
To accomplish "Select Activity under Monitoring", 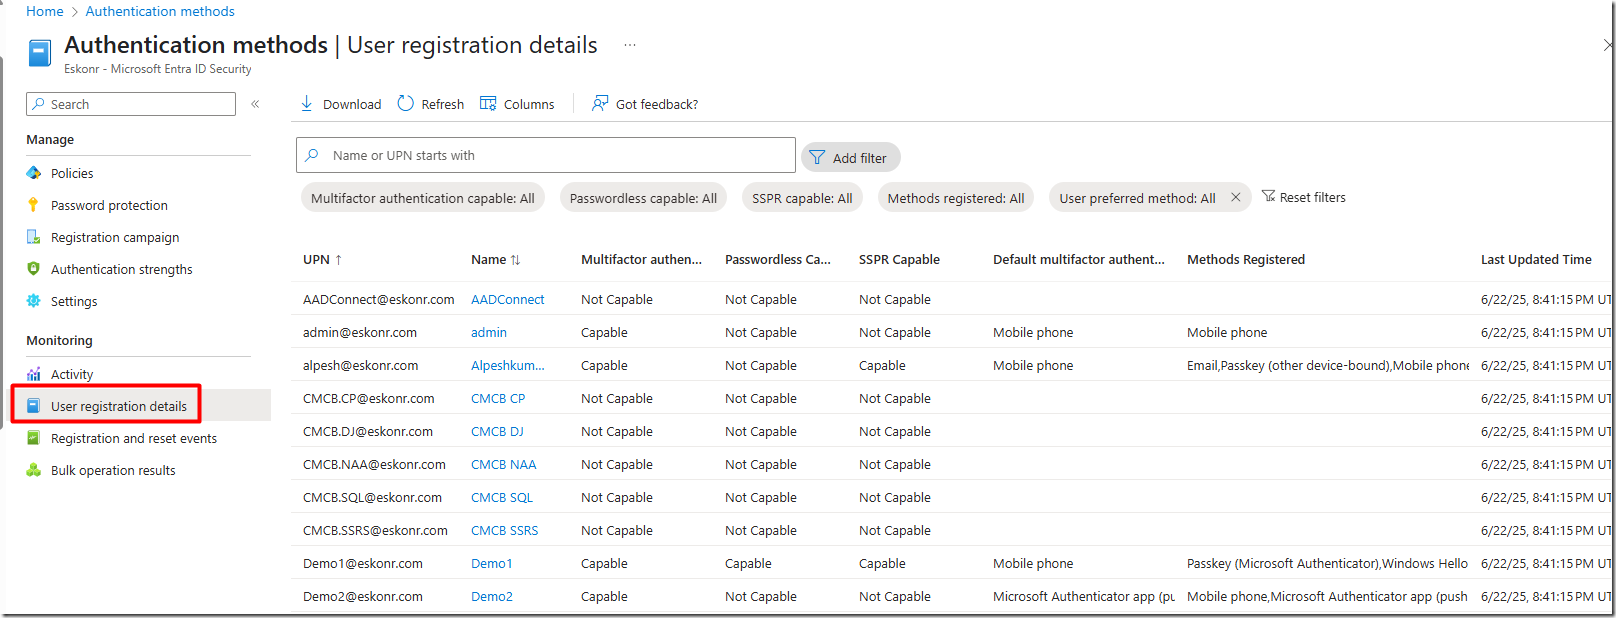I will pyautogui.click(x=72, y=374).
